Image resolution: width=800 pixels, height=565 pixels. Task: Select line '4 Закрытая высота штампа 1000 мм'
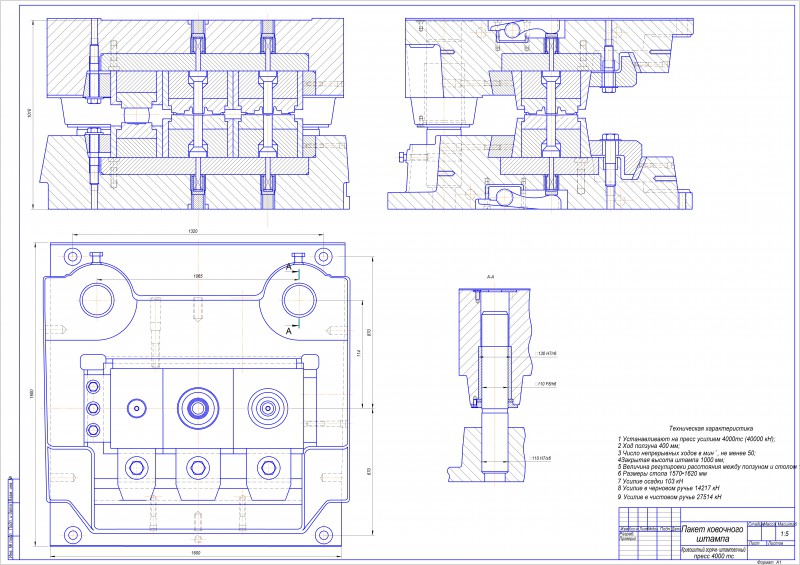click(x=670, y=460)
